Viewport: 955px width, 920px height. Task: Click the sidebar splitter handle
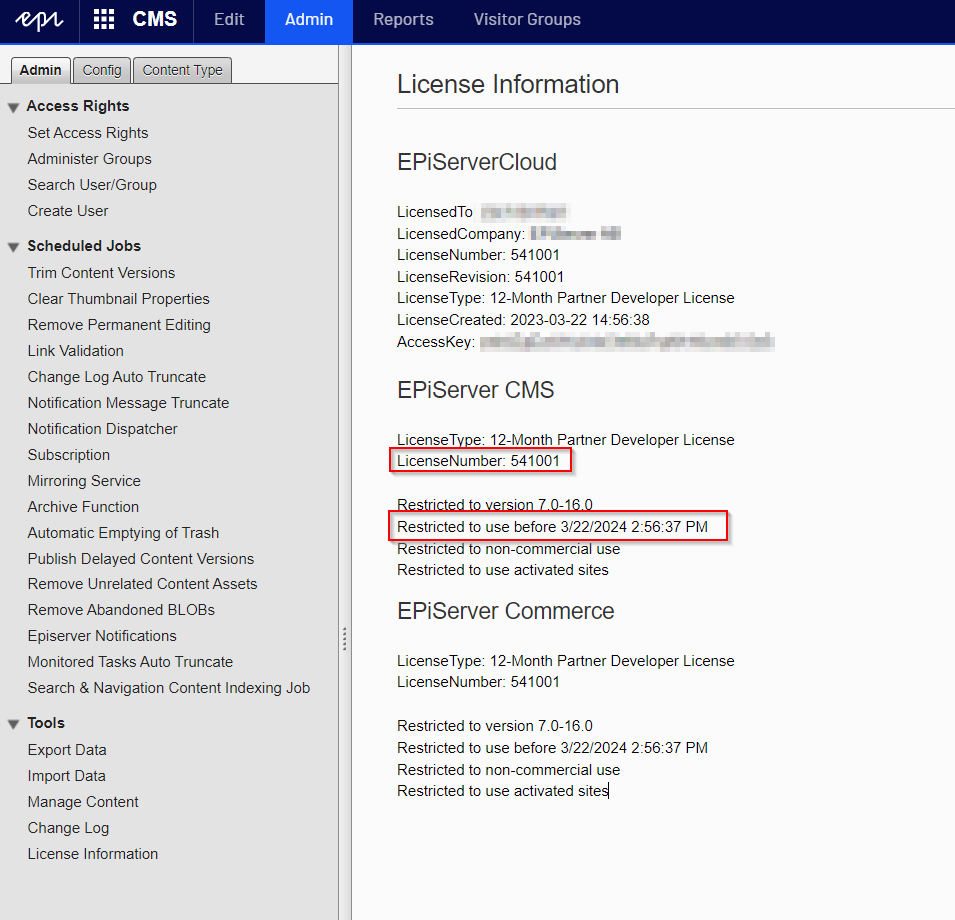click(345, 639)
